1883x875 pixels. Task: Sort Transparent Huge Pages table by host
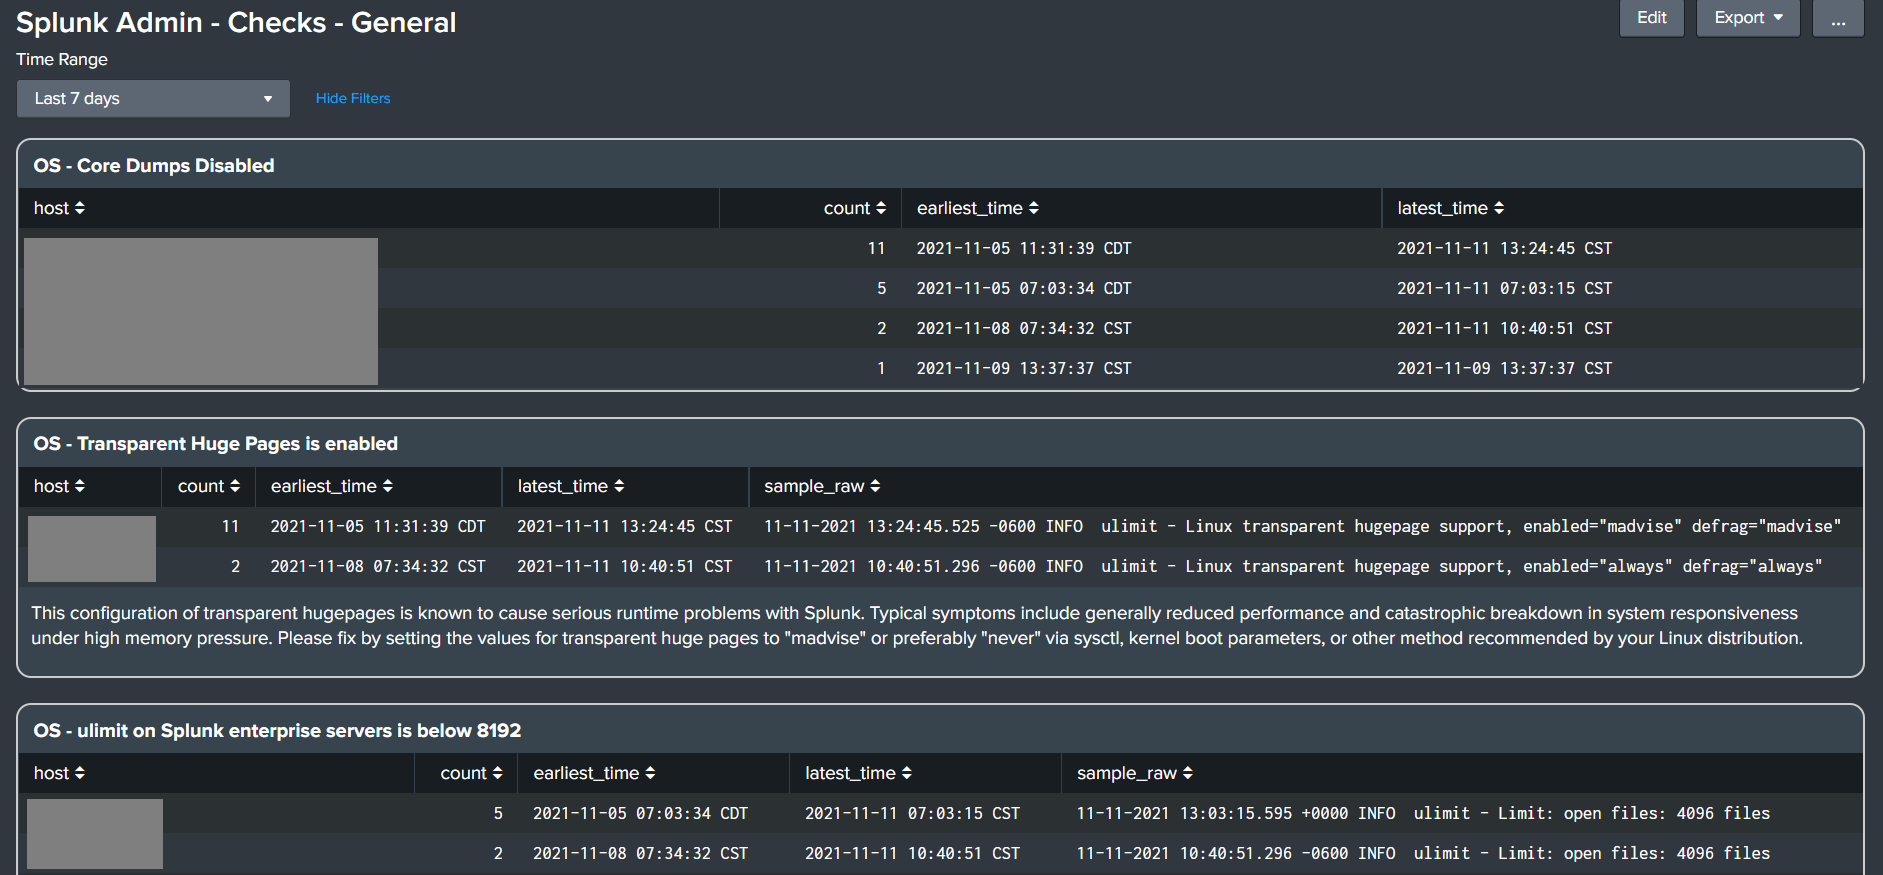pos(59,486)
